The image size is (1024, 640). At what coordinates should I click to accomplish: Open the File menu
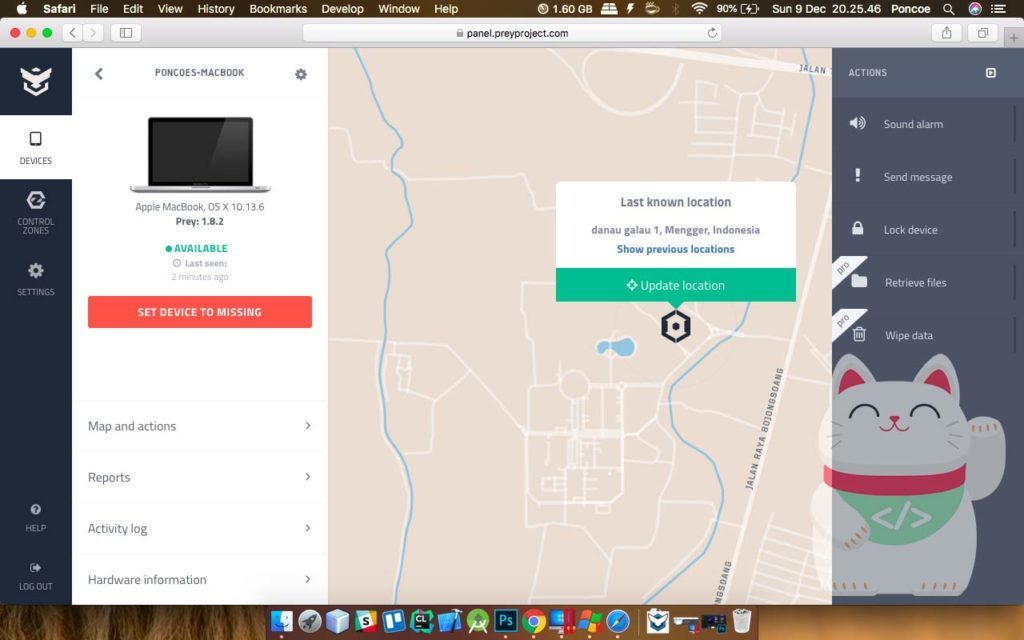99,9
